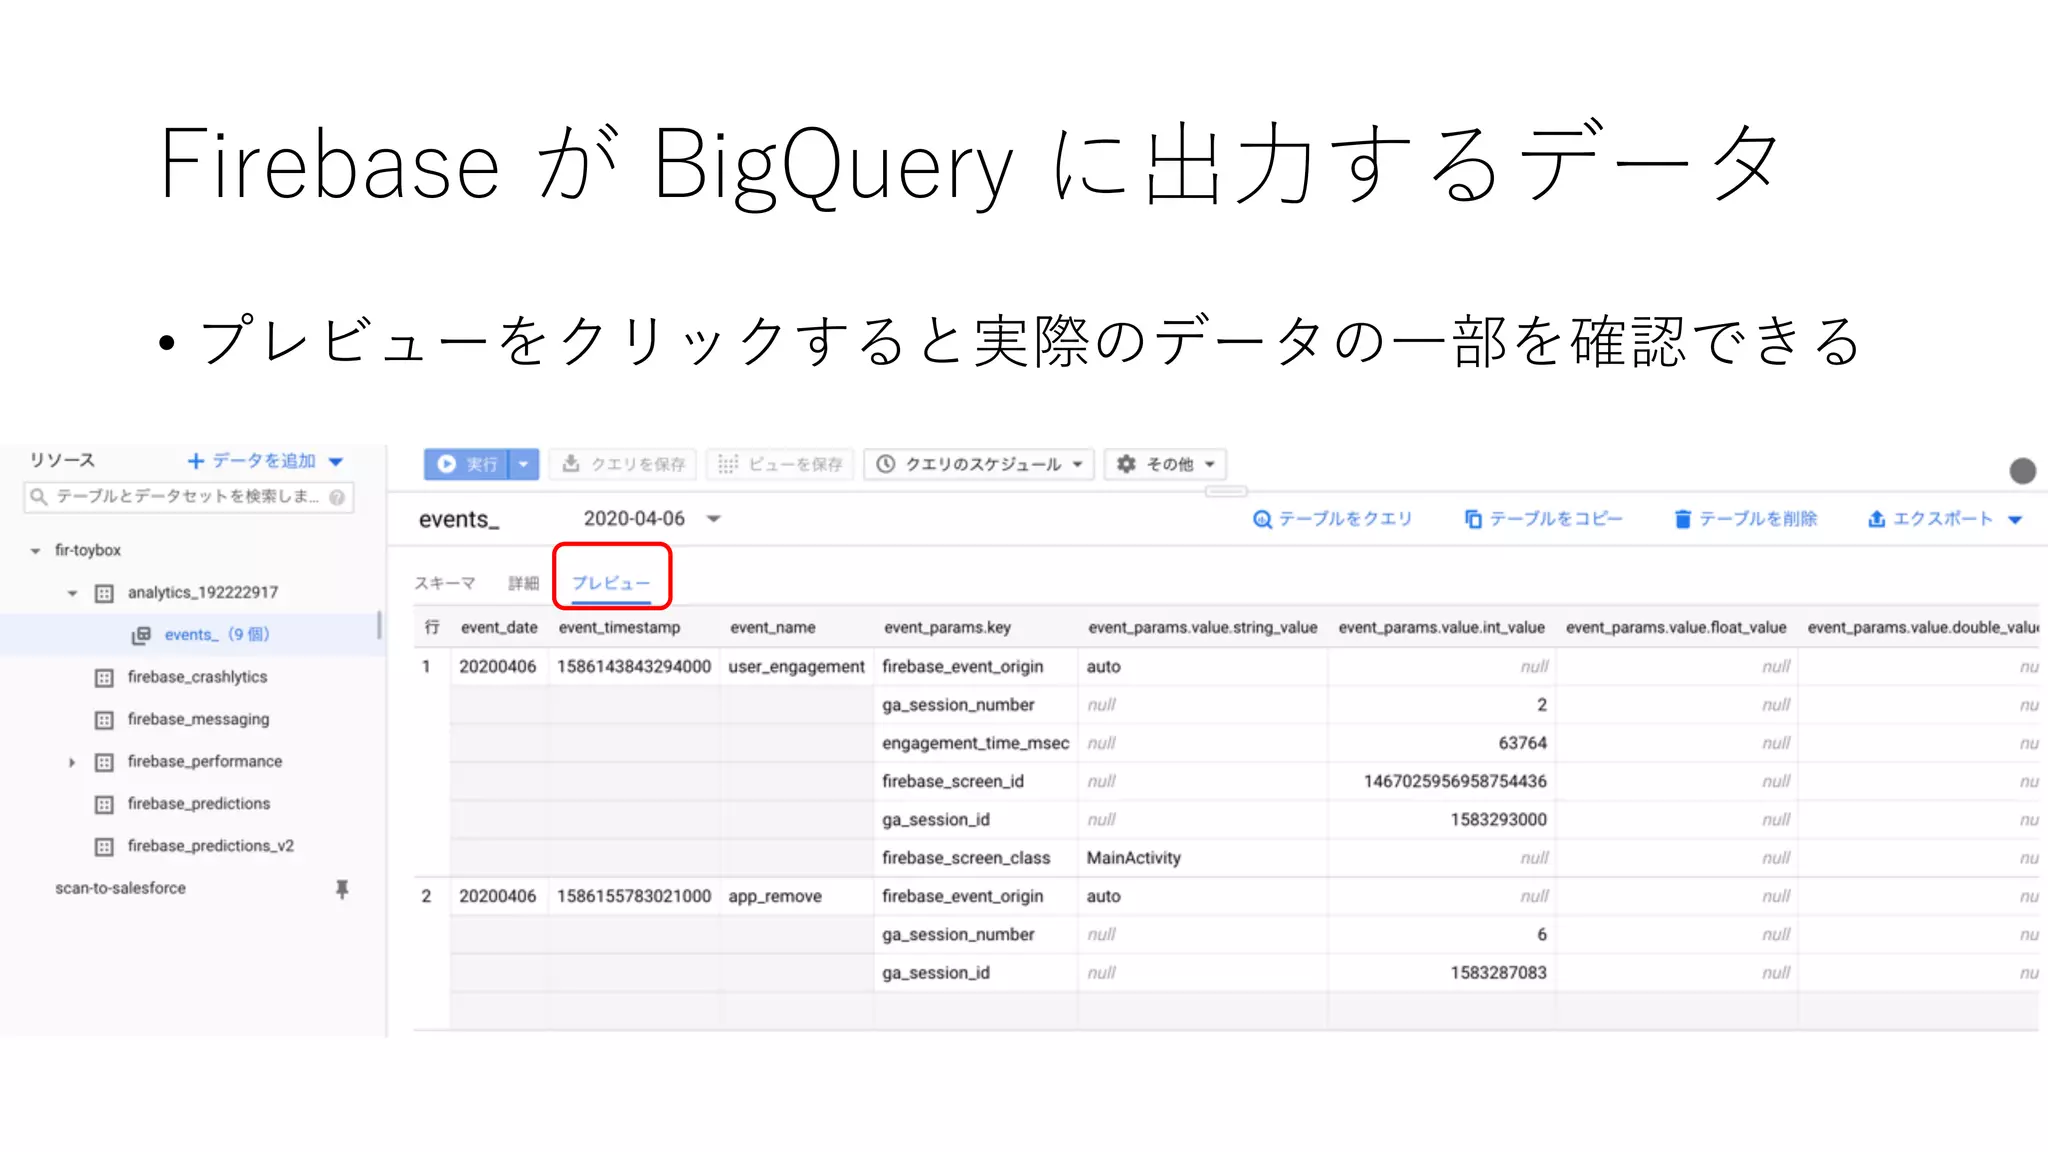This screenshot has height=1152, width=2048.
Task: Click engagement_time_msec key cell
Action: [975, 744]
